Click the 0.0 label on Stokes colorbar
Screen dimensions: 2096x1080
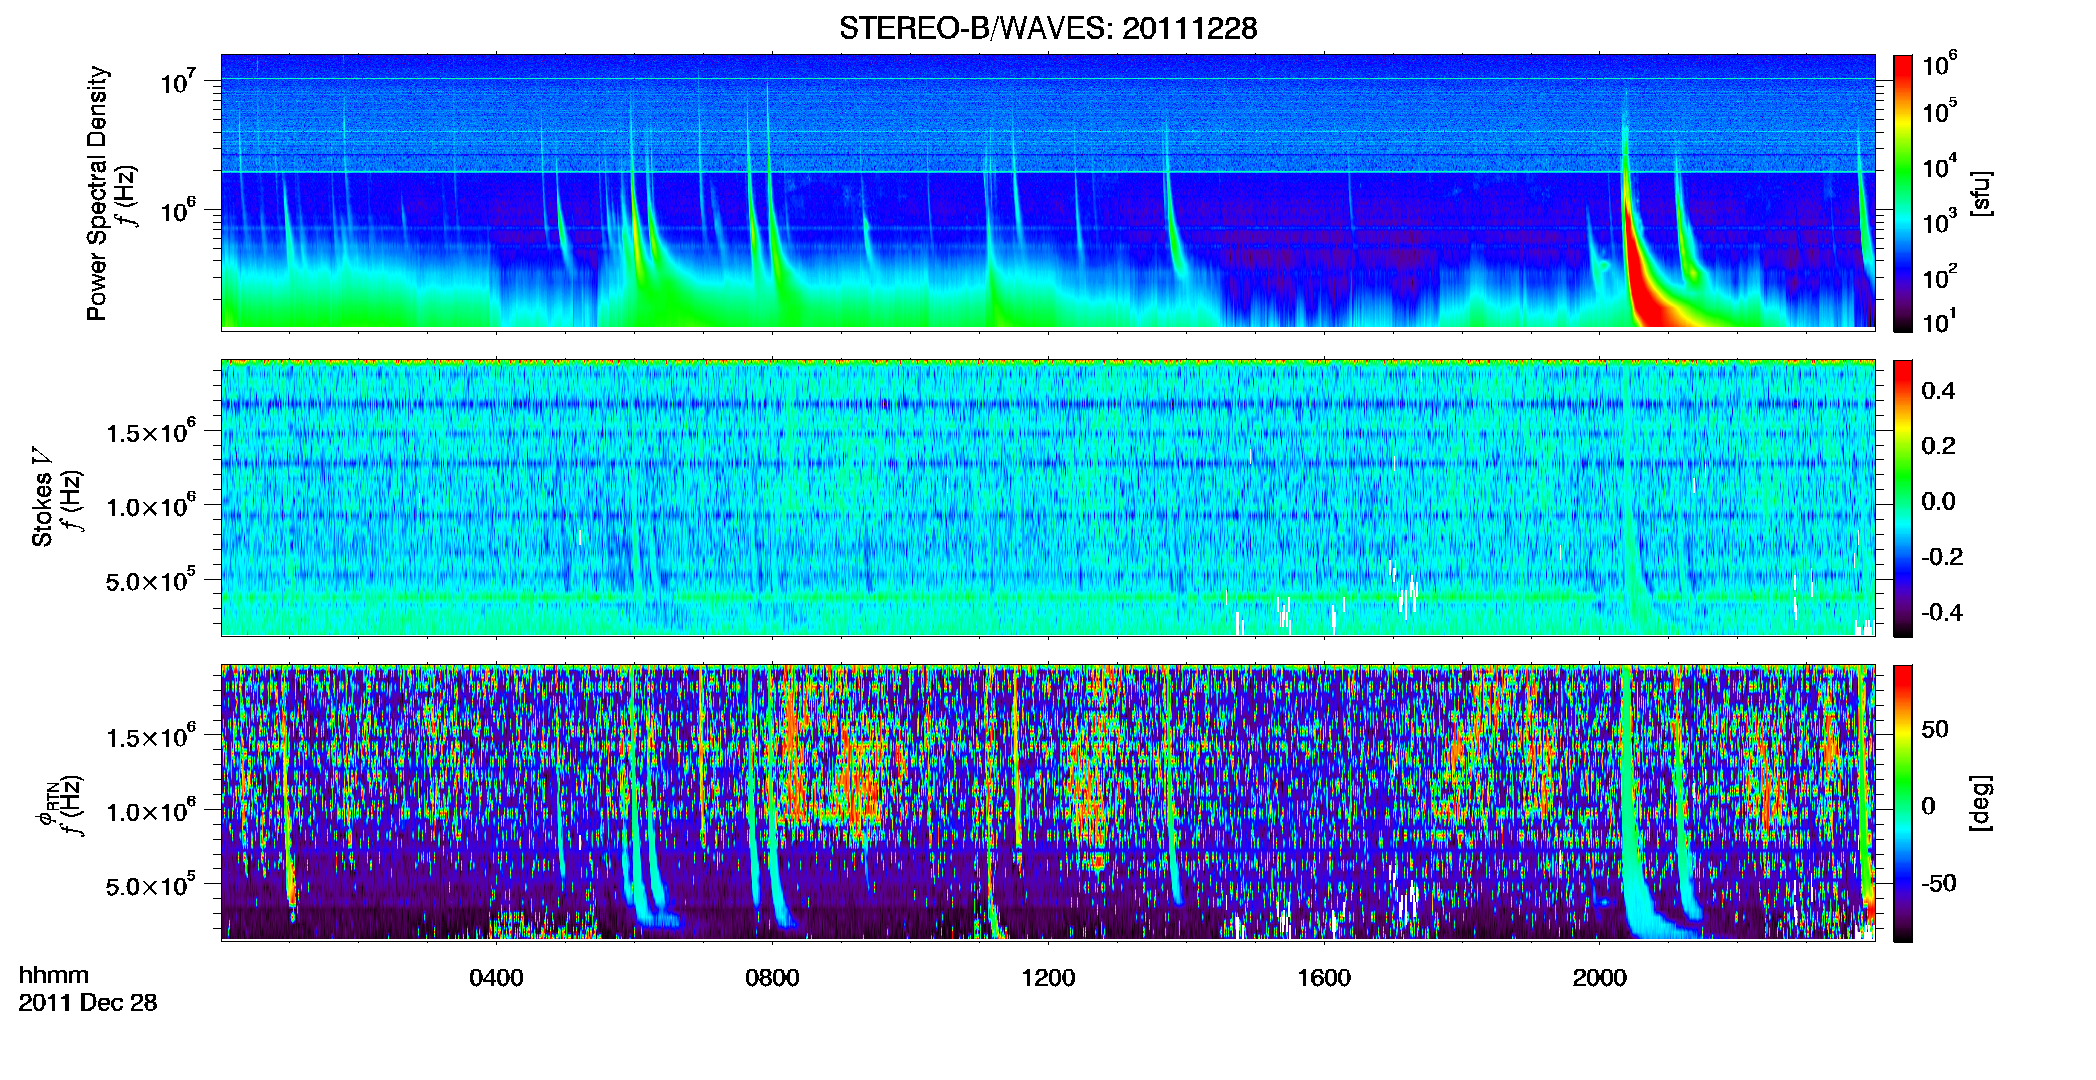(1938, 501)
